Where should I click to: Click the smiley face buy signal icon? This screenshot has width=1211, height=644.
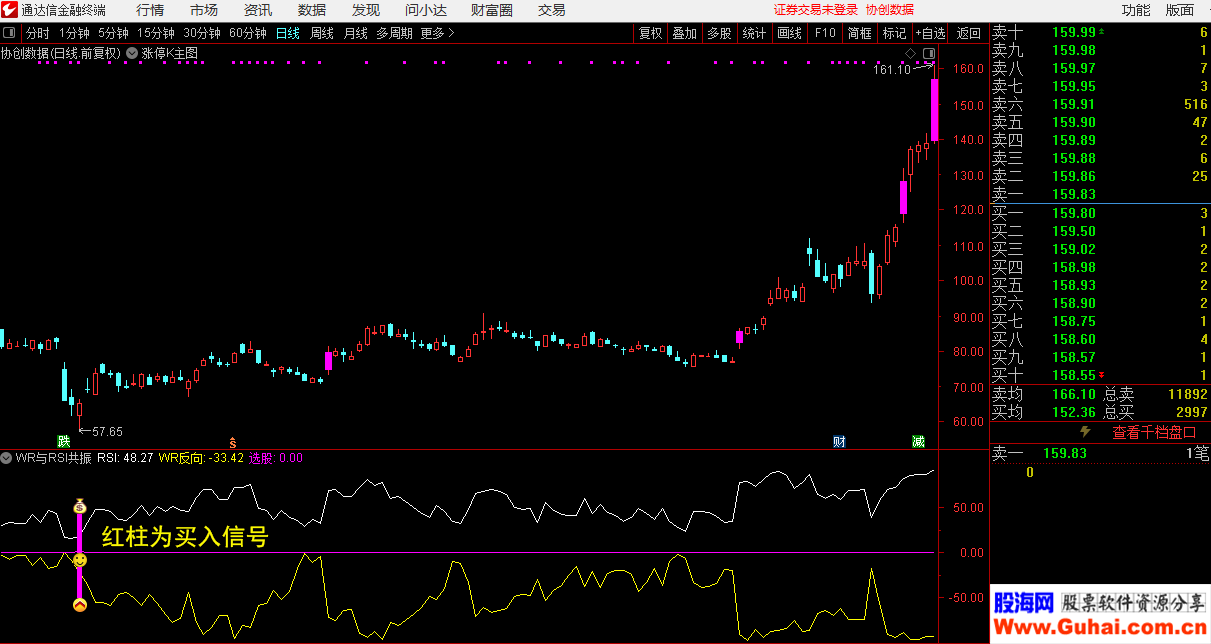[x=80, y=560]
